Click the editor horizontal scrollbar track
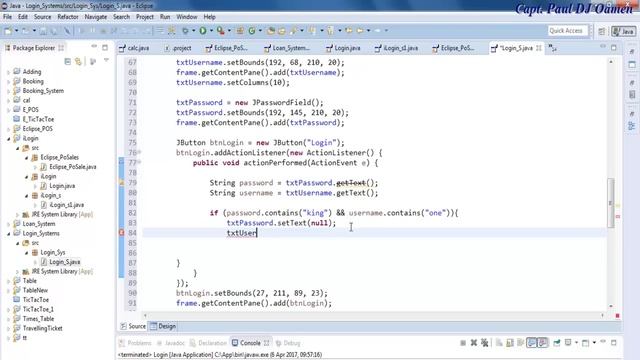 (x=373, y=316)
